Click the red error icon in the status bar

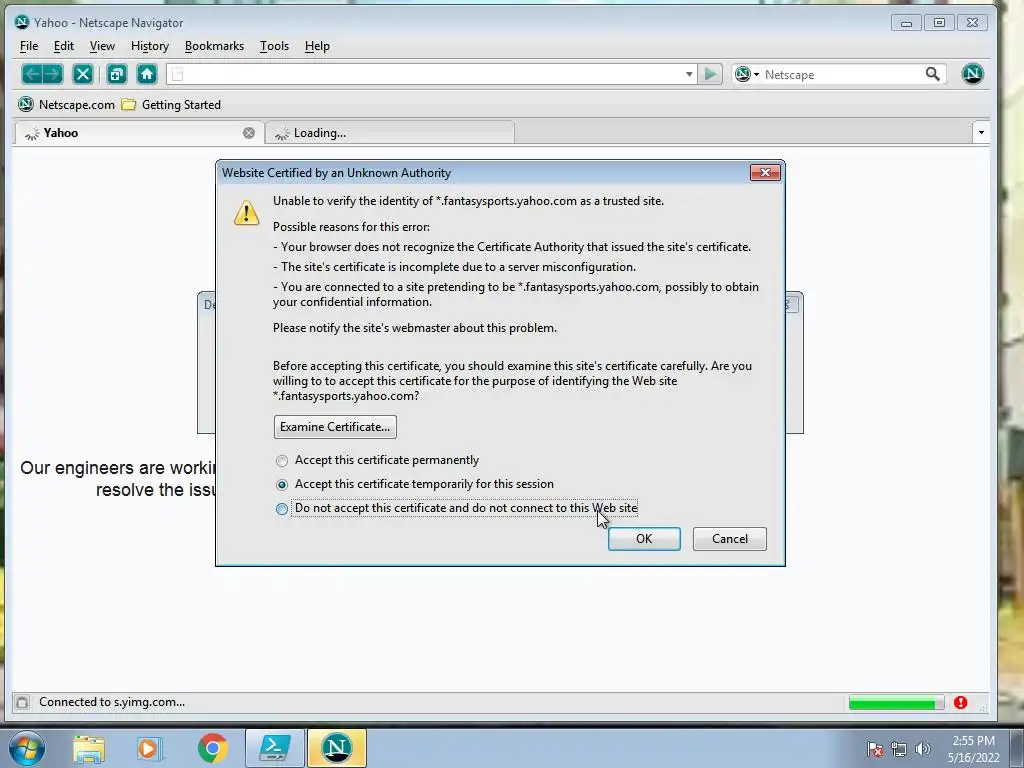coord(960,703)
